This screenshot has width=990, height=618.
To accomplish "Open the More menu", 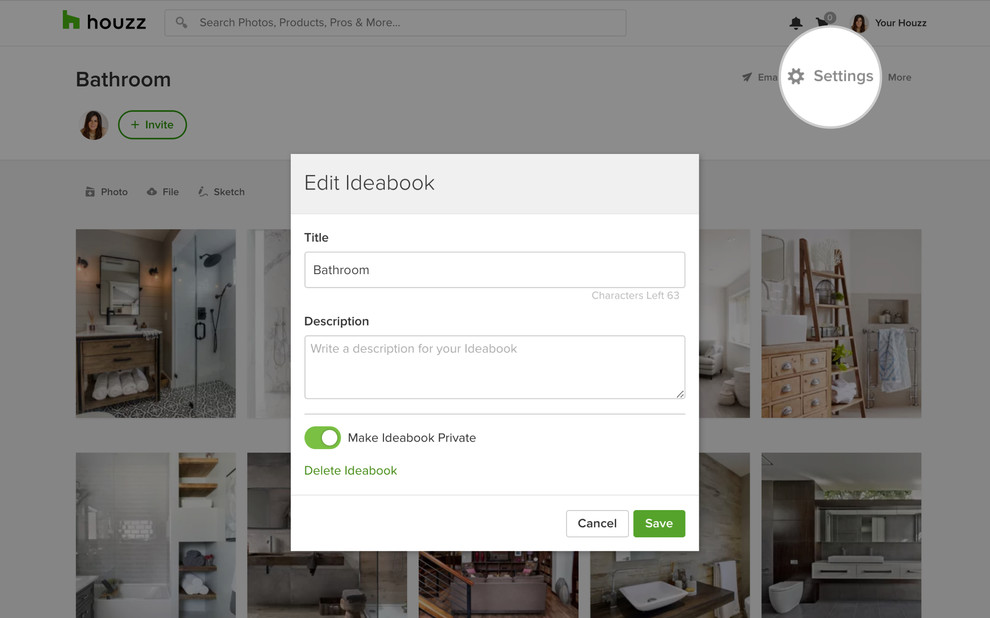I will pos(899,77).
